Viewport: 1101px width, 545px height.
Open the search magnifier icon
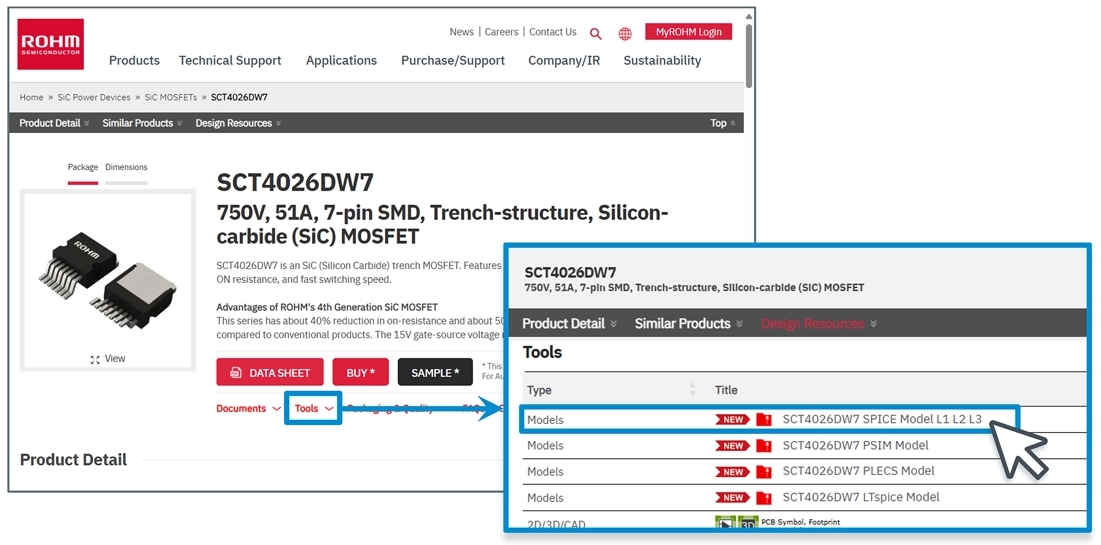[595, 34]
